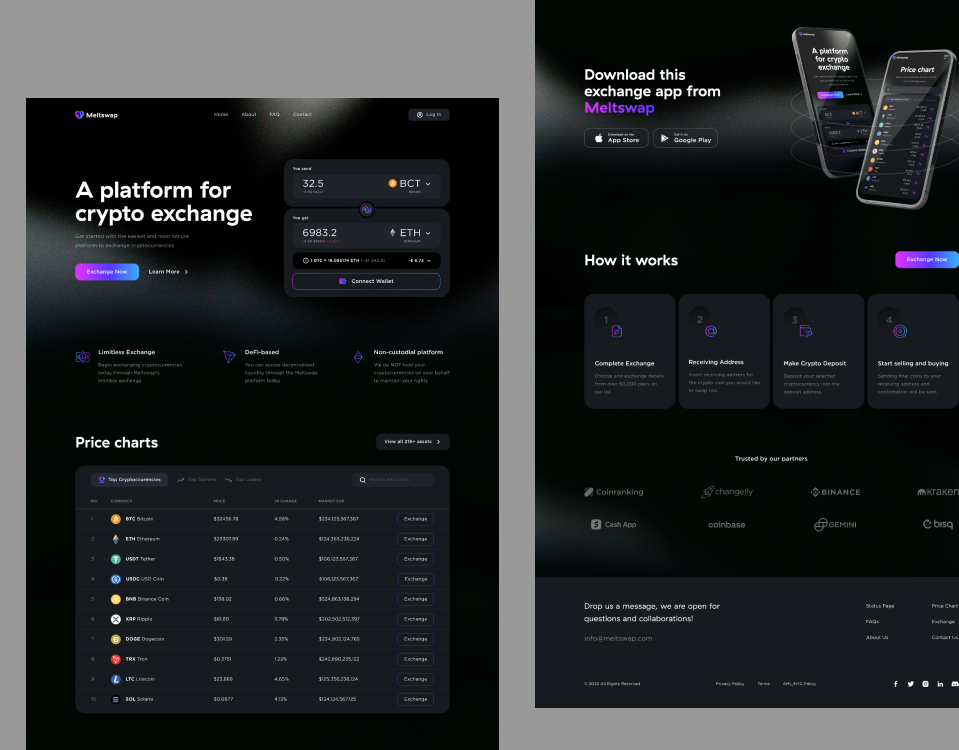Switch to the Top Gainers tab

(x=196, y=480)
